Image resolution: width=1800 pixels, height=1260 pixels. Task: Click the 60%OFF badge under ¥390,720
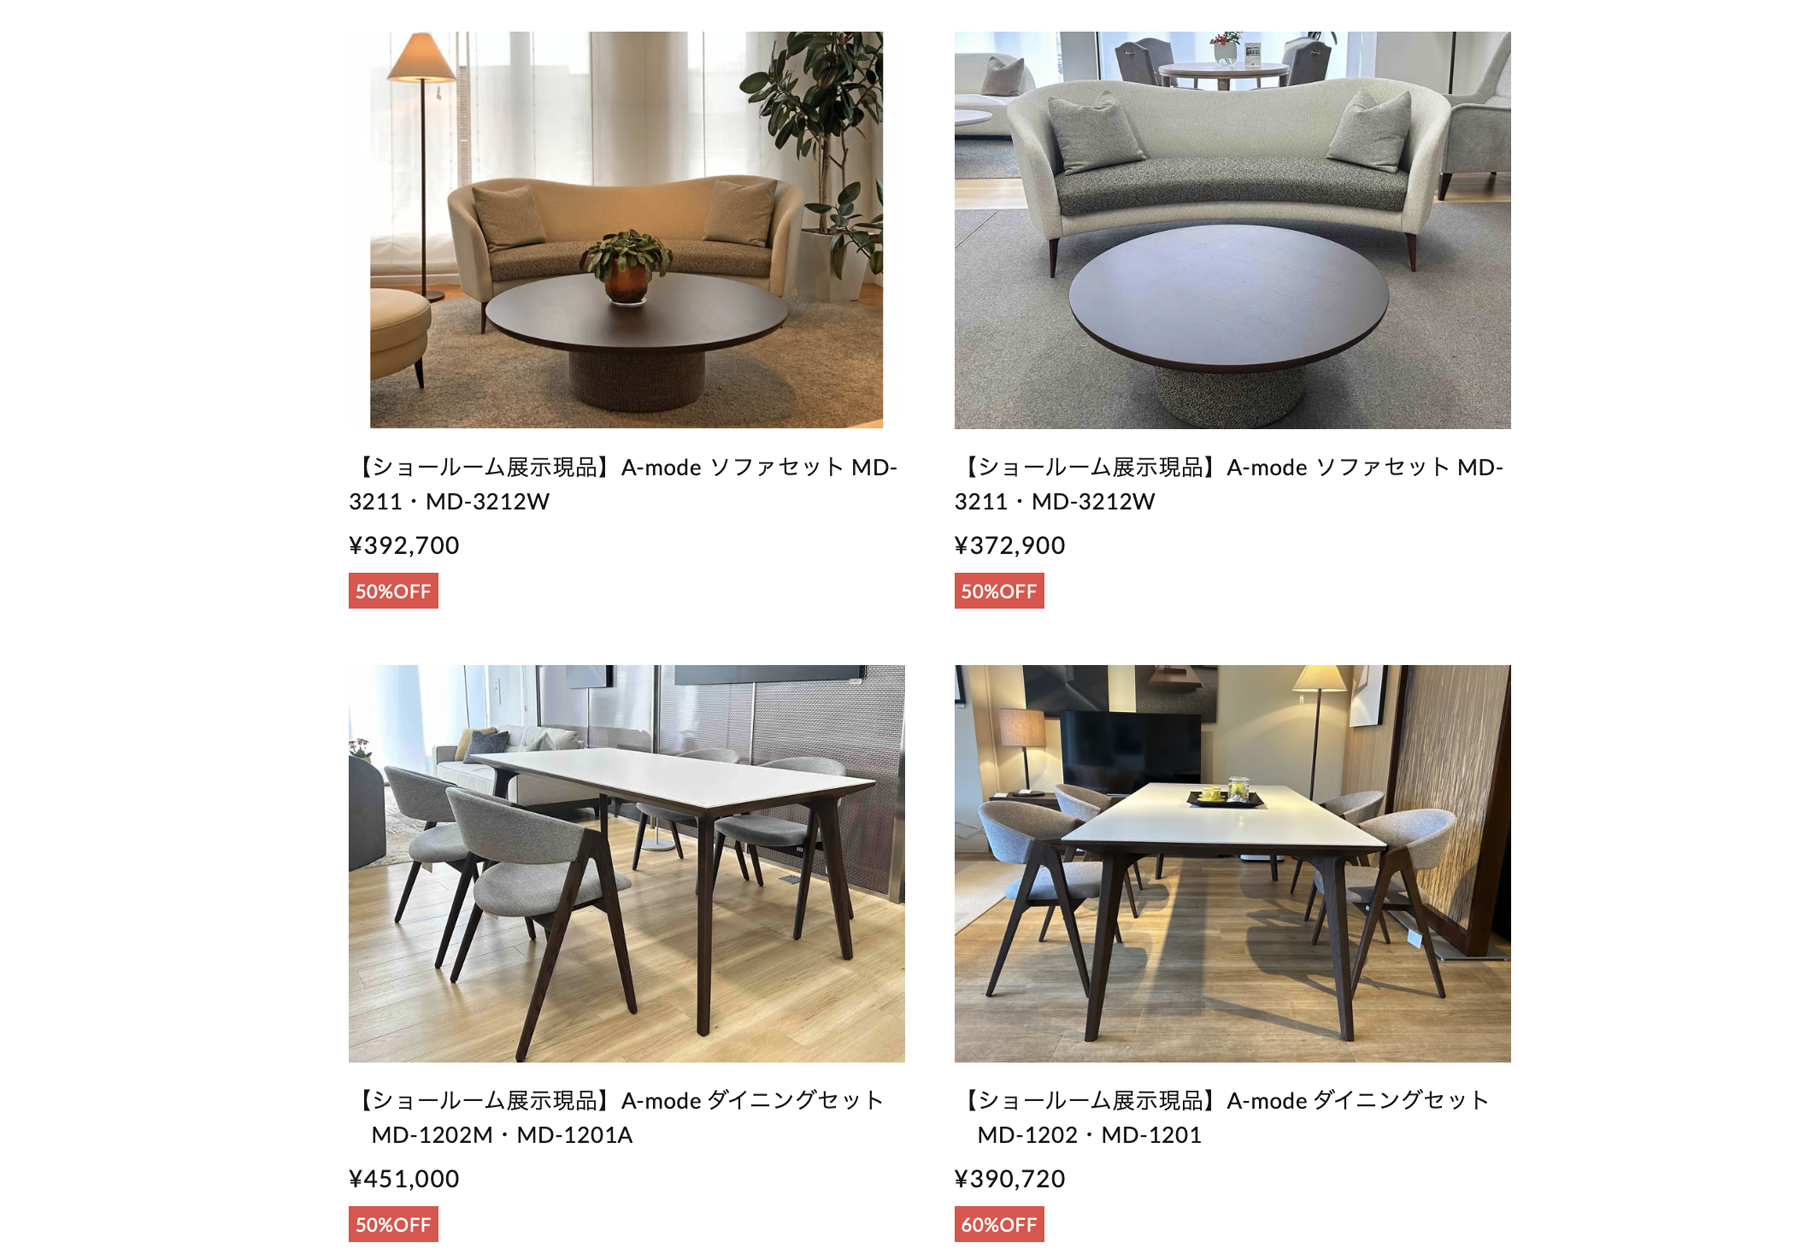point(999,1224)
